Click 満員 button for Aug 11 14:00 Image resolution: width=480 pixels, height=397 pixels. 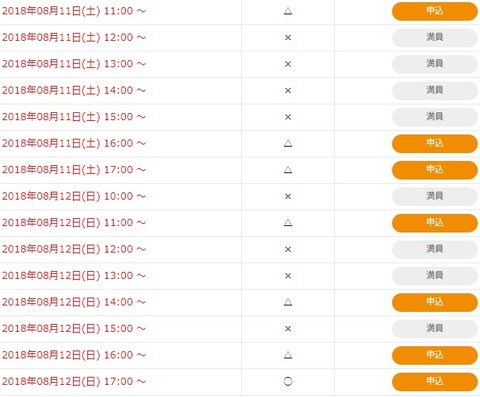pyautogui.click(x=435, y=90)
